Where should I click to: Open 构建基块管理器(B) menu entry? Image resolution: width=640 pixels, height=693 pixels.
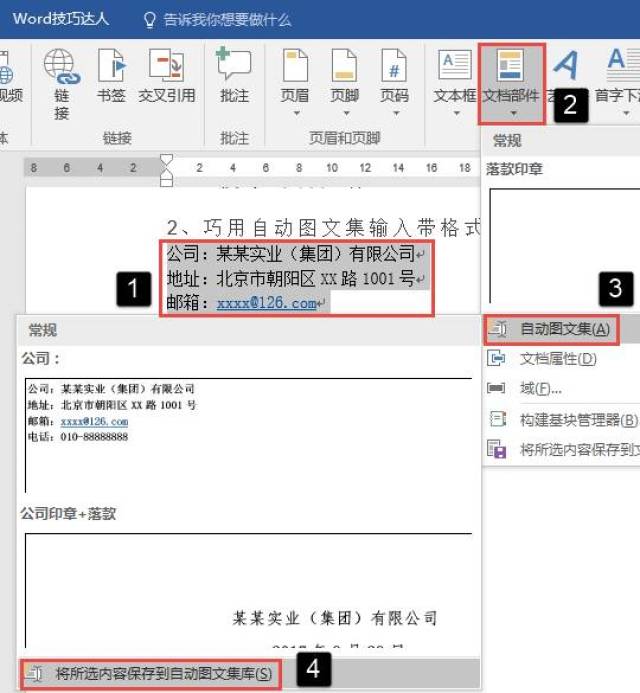pyautogui.click(x=562, y=419)
